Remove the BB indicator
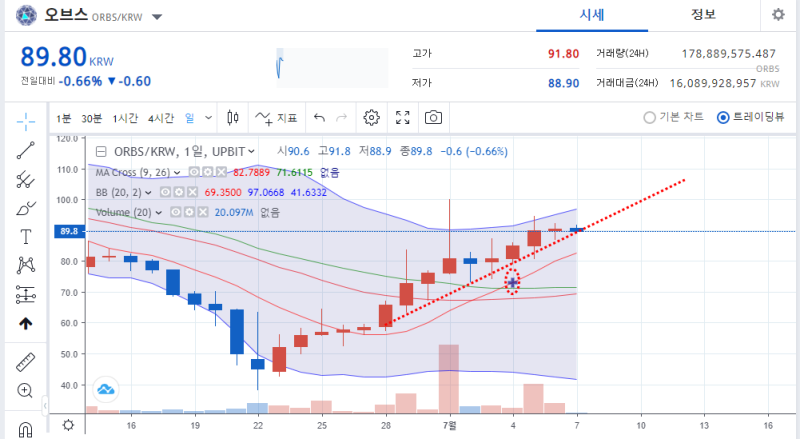Screen dimensions: 800x439 [192, 192]
